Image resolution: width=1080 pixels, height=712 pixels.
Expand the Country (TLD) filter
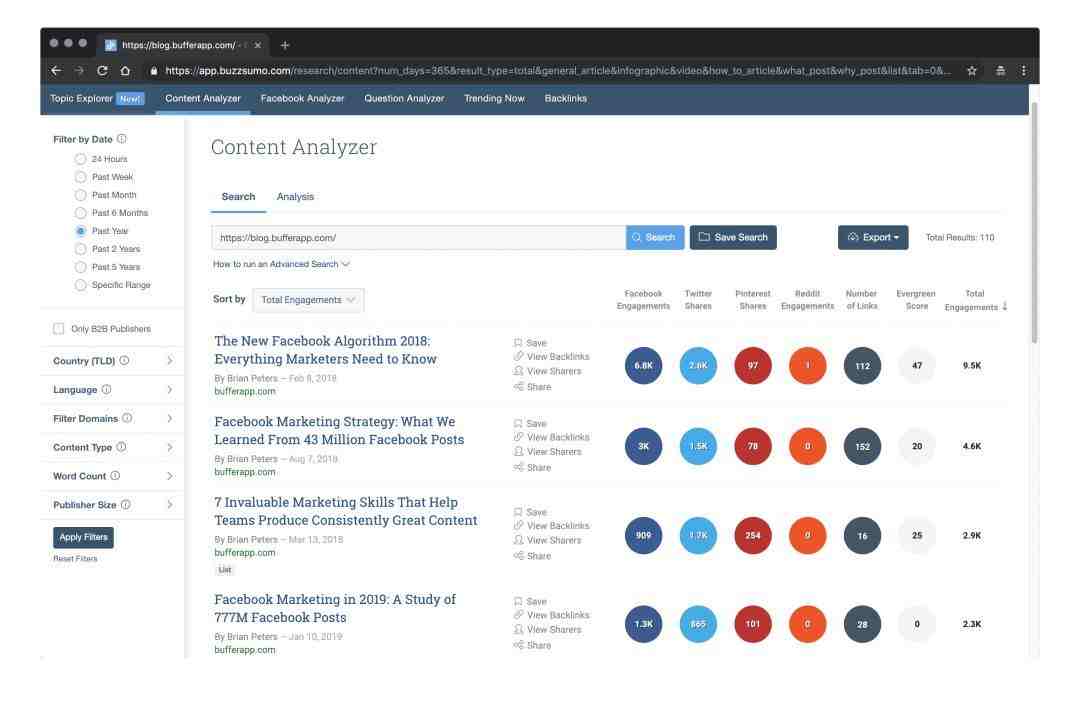tap(113, 361)
